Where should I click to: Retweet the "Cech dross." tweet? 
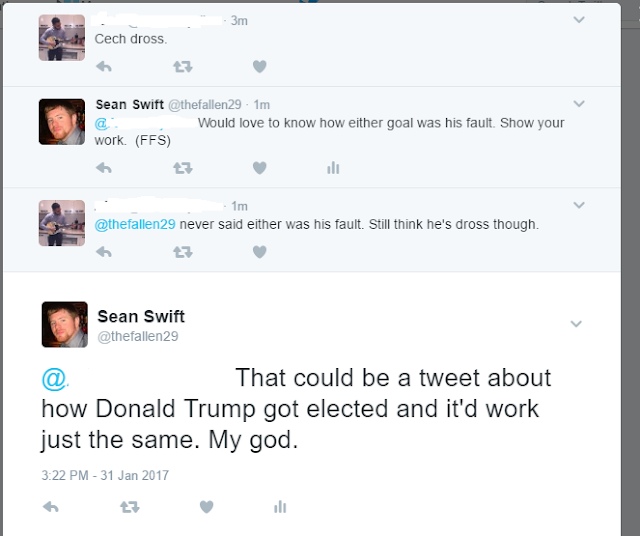coord(182,67)
